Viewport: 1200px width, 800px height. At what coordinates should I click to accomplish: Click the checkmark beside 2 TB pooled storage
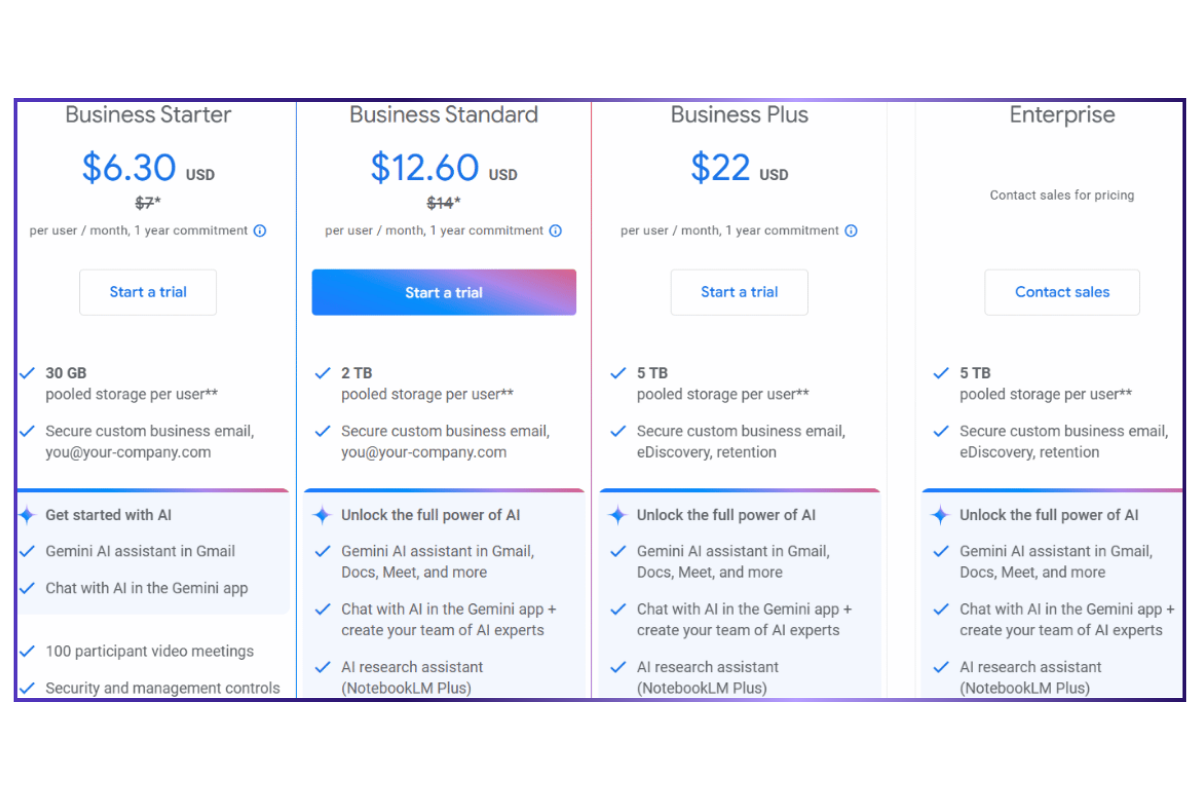pyautogui.click(x=323, y=373)
